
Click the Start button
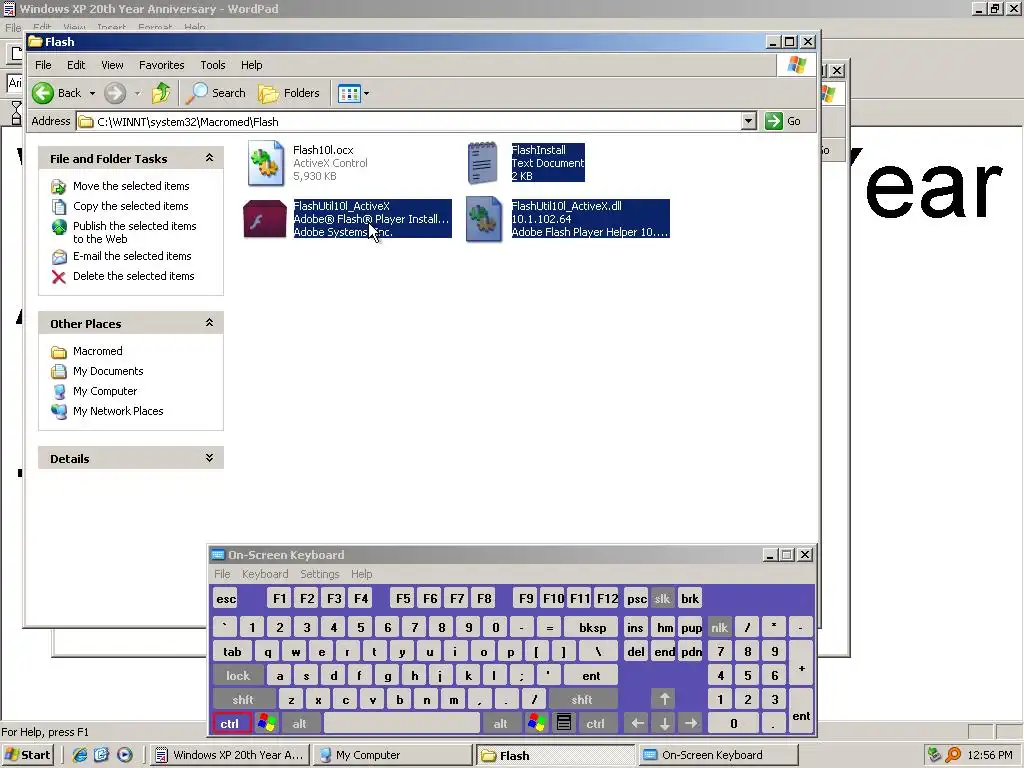27,755
